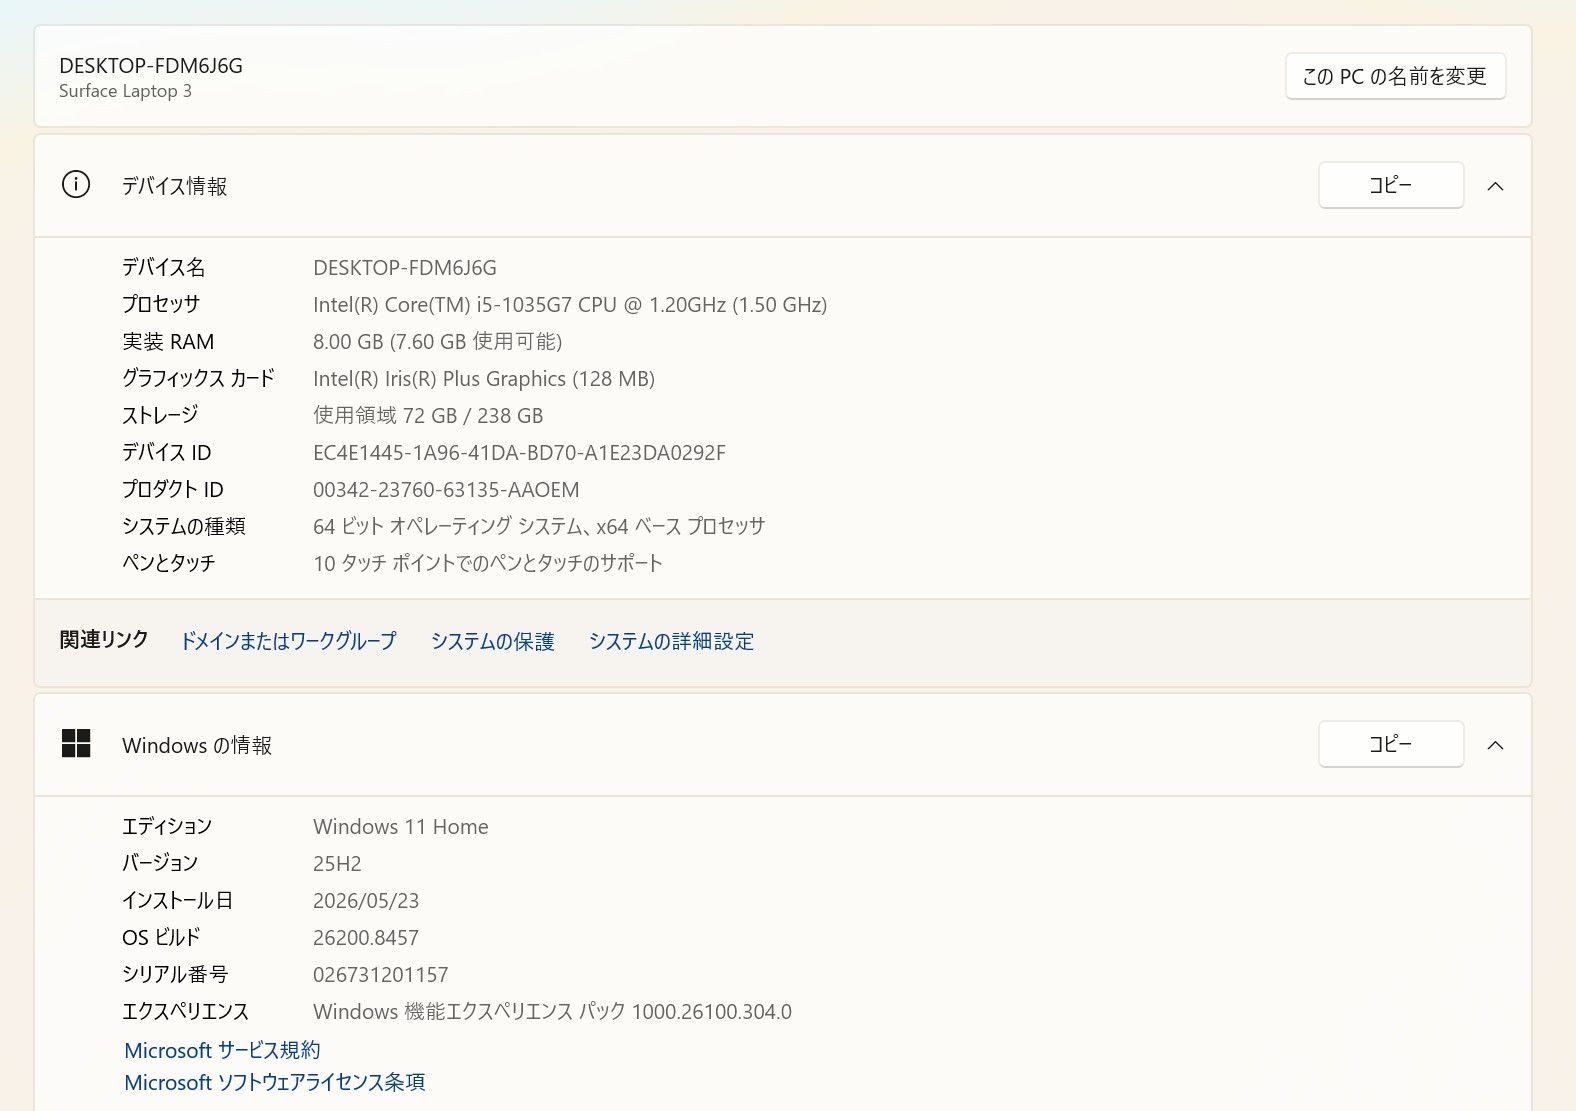1576x1111 pixels.
Task: Copy device info with コピー button
Action: coord(1391,185)
